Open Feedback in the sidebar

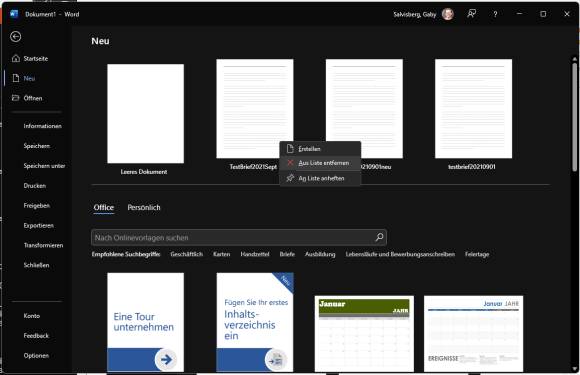36,336
